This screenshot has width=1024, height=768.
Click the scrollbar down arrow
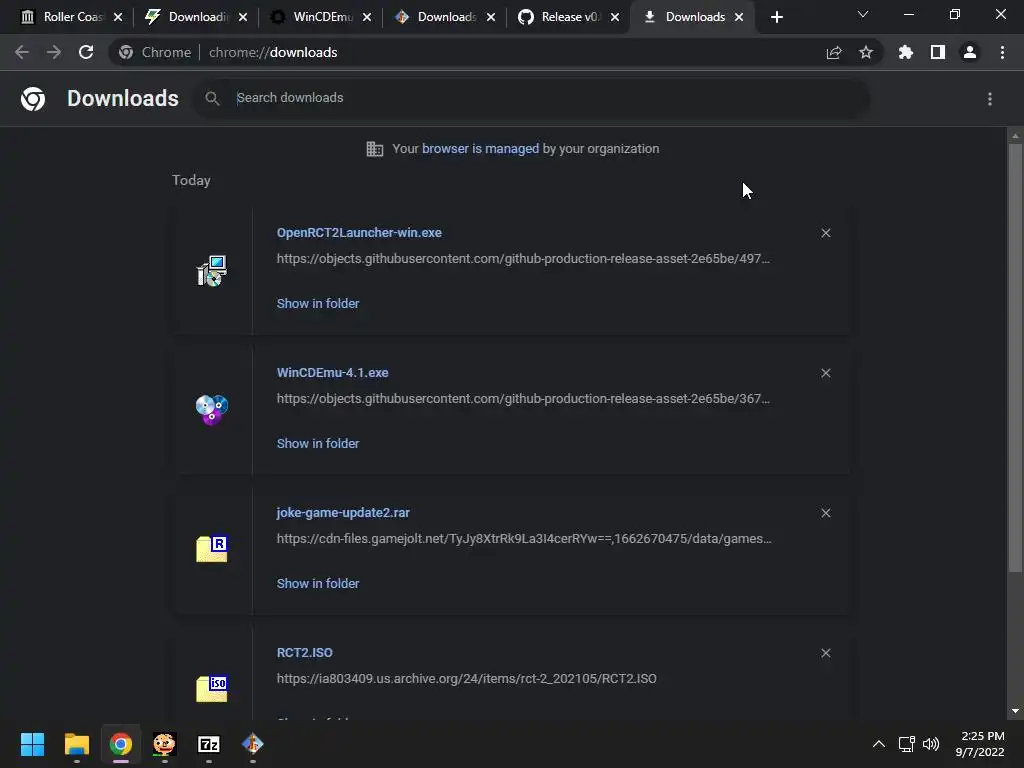(x=1015, y=712)
